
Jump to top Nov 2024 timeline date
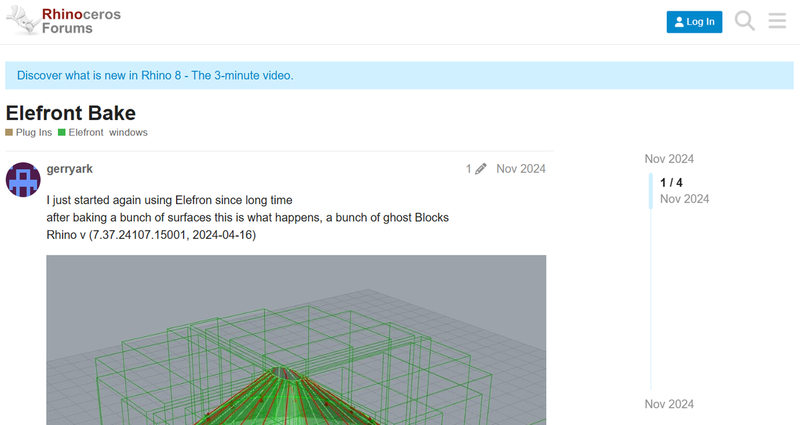(669, 159)
